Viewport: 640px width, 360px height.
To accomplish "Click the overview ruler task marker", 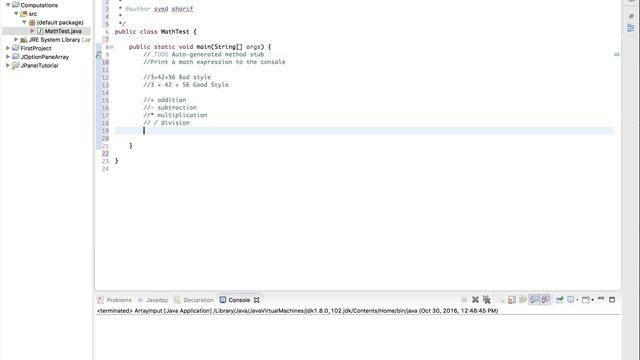I will [617, 54].
